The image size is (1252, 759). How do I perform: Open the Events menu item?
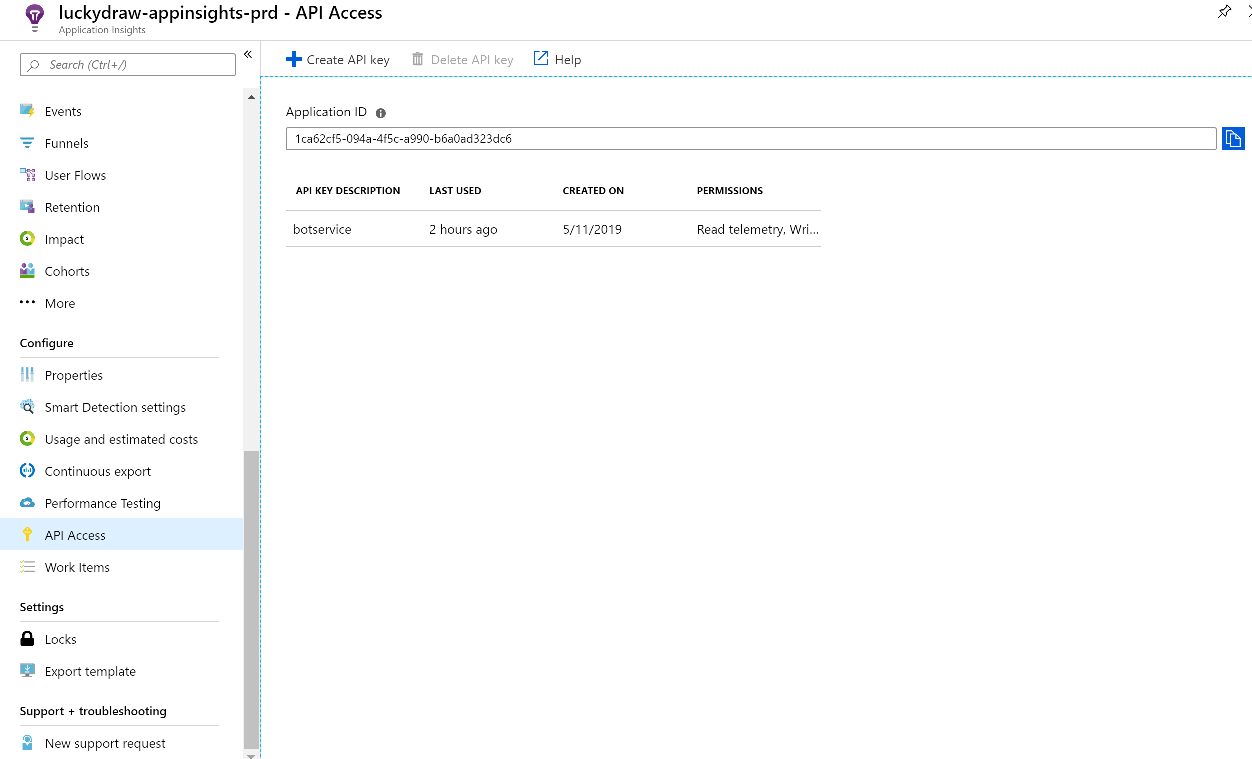(x=63, y=111)
